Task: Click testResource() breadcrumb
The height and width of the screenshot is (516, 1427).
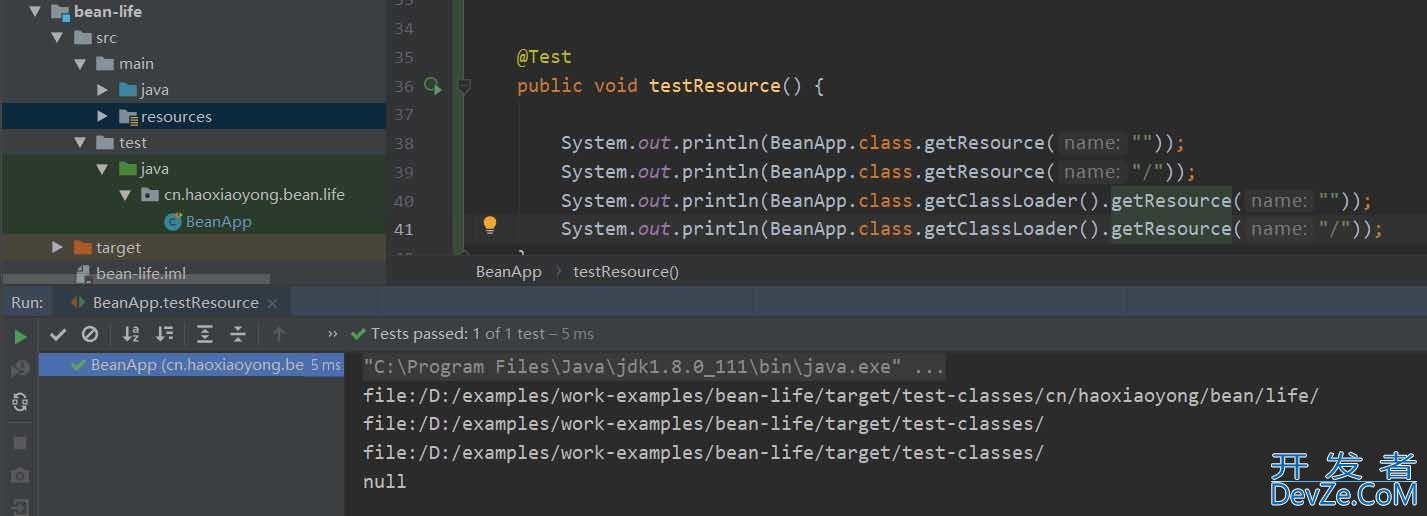Action: tap(626, 271)
